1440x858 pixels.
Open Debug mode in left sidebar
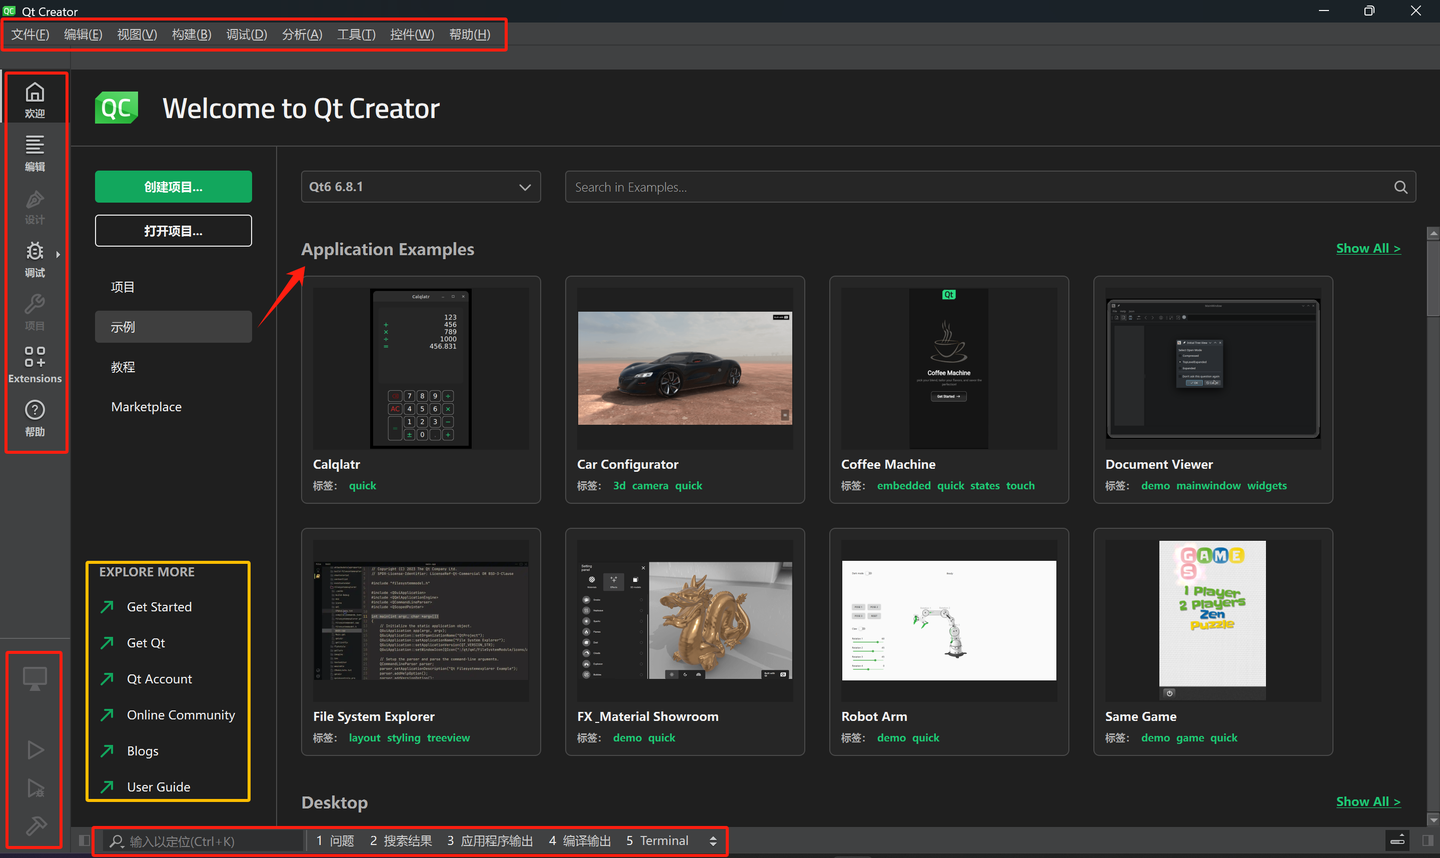(x=35, y=258)
